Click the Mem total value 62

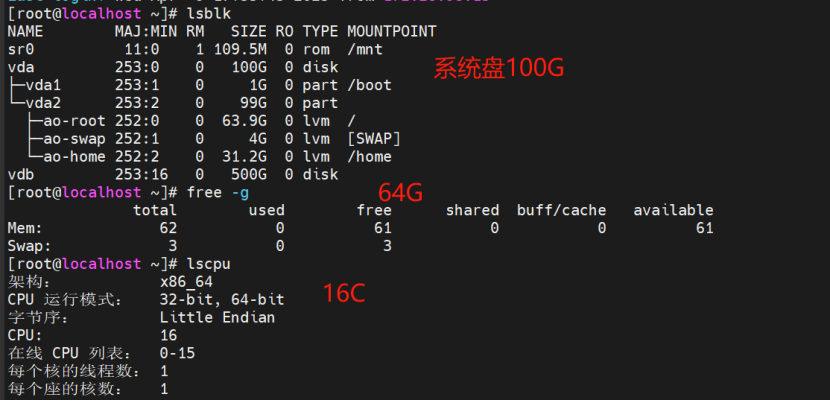click(168, 229)
